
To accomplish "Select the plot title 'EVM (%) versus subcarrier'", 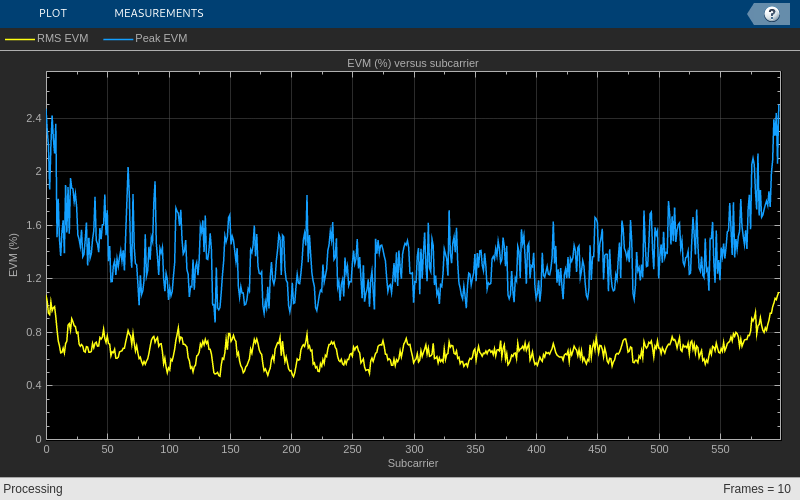I will tap(412, 63).
